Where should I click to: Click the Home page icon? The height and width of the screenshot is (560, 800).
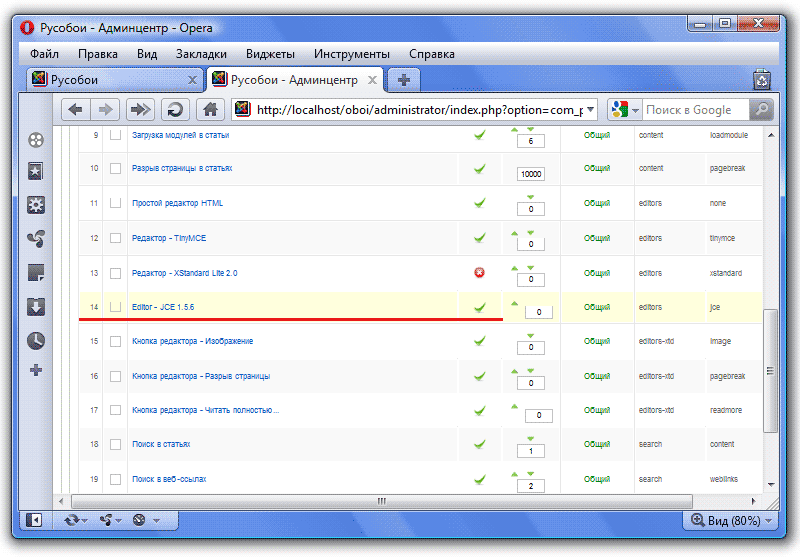(209, 110)
